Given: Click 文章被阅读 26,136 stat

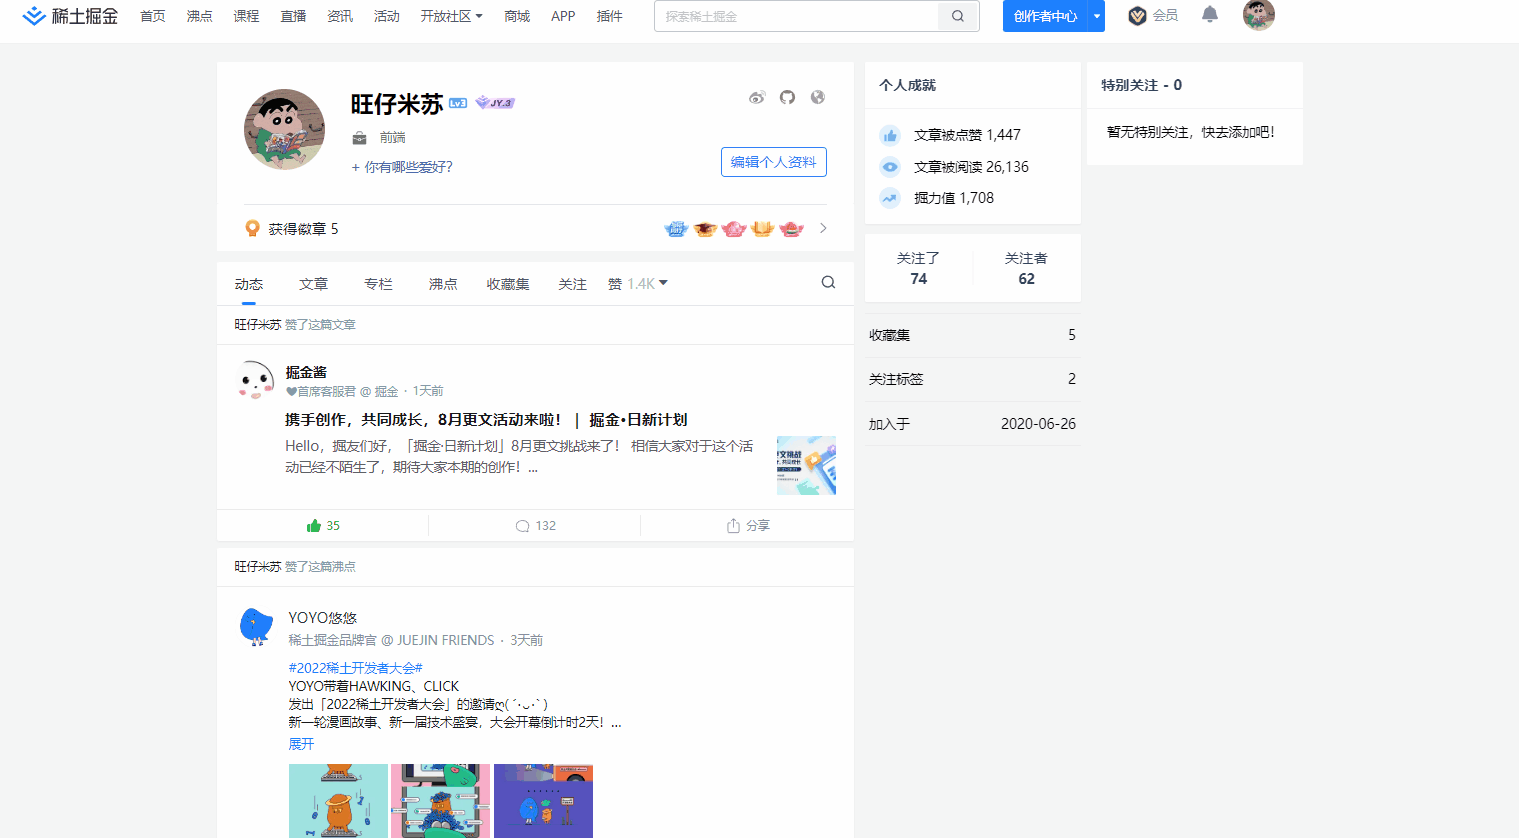Looking at the screenshot, I should (x=971, y=167).
